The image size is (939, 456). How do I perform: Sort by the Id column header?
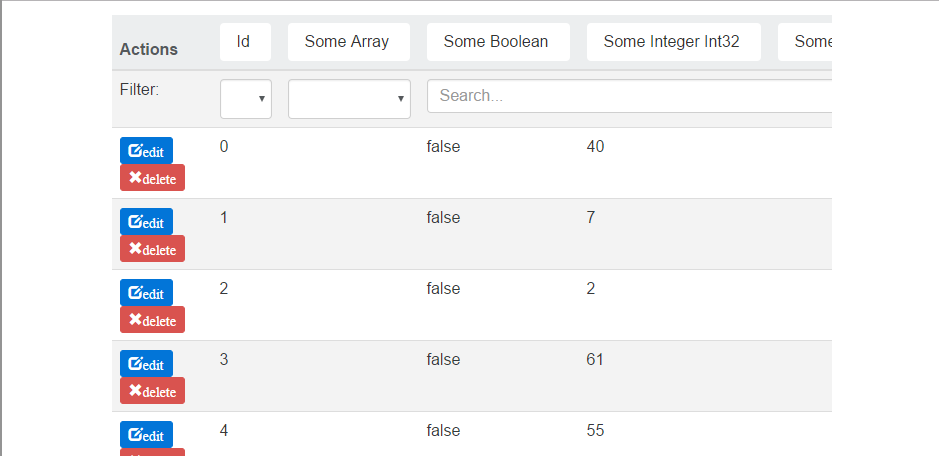[245, 42]
